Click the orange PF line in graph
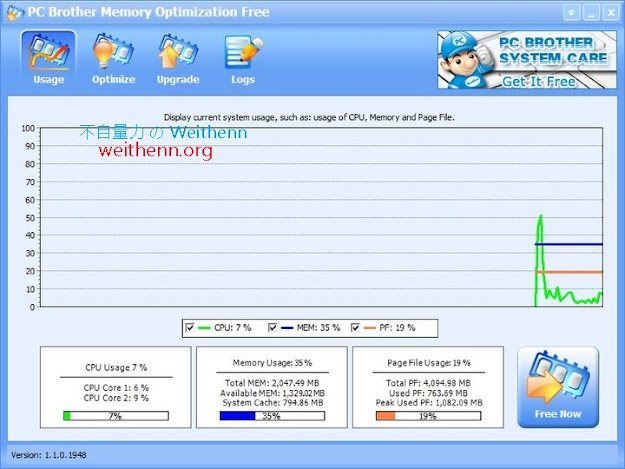 (570, 272)
